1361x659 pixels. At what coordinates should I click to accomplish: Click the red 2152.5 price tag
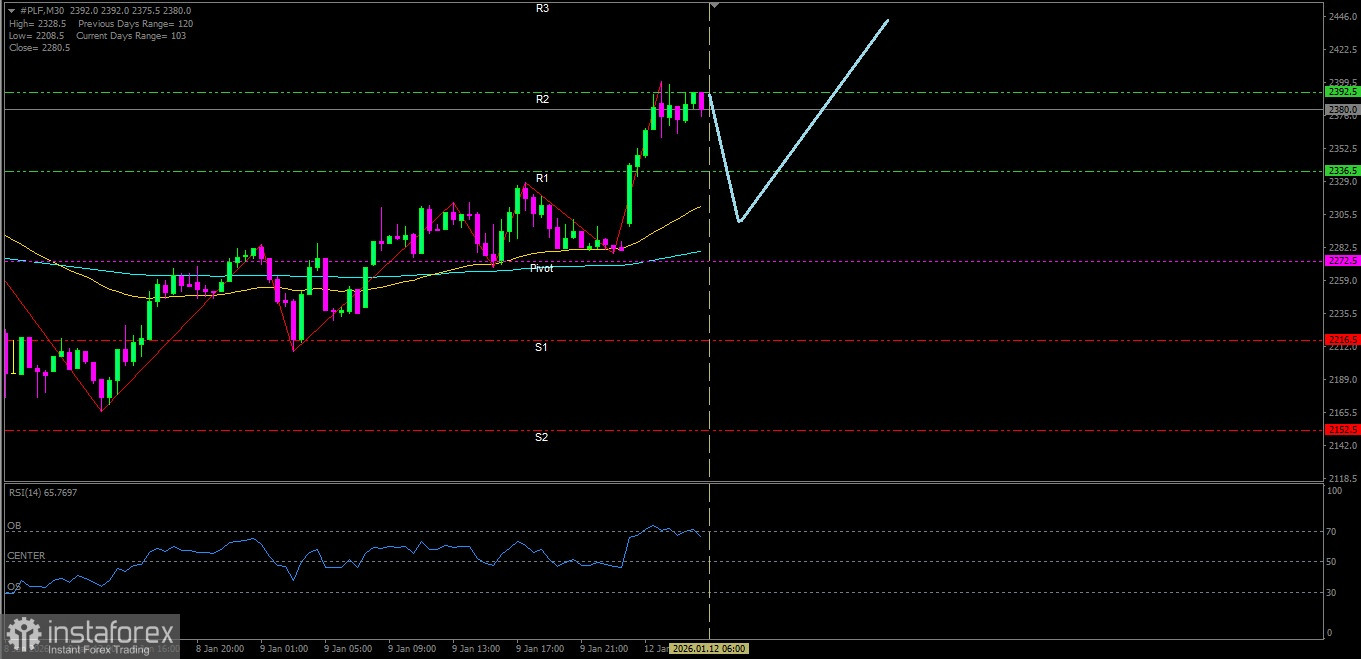[1341, 430]
